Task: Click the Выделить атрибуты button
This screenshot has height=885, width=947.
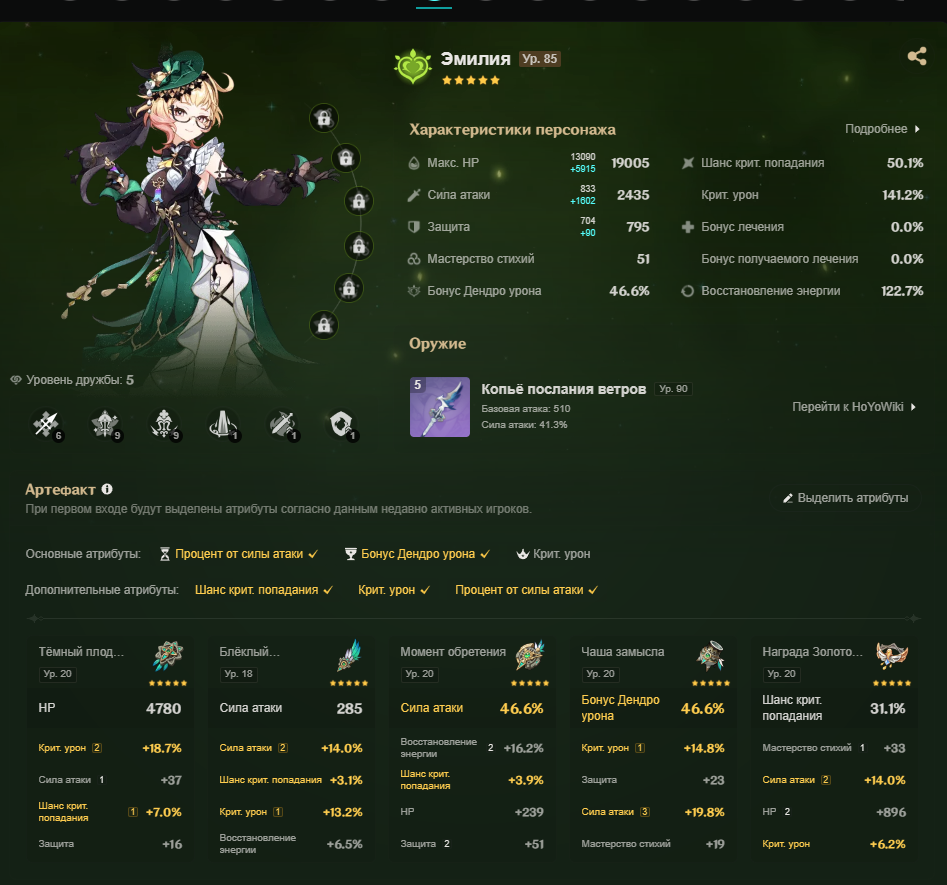Action: 846,498
